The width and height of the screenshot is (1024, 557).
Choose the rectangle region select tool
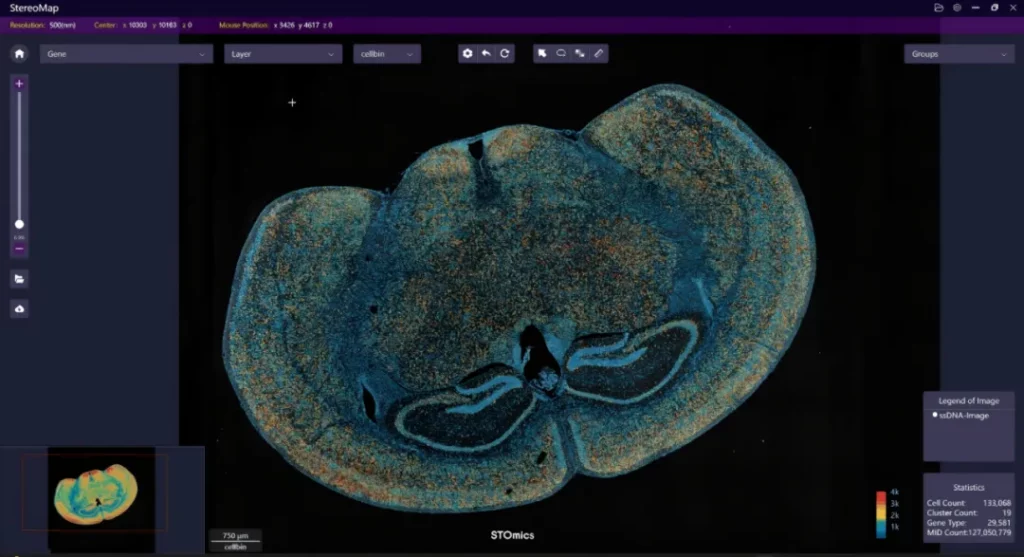coord(580,54)
